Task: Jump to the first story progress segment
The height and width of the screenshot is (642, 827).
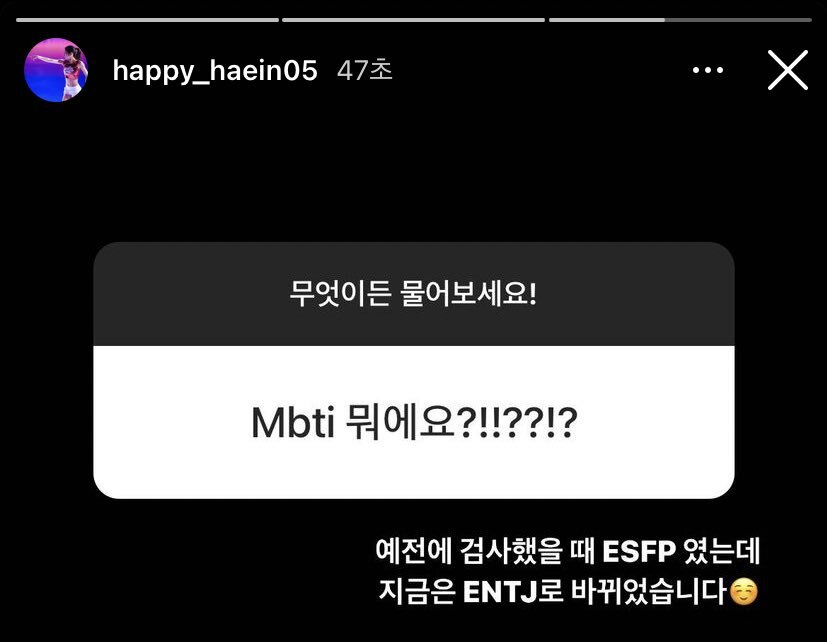Action: pyautogui.click(x=147, y=20)
